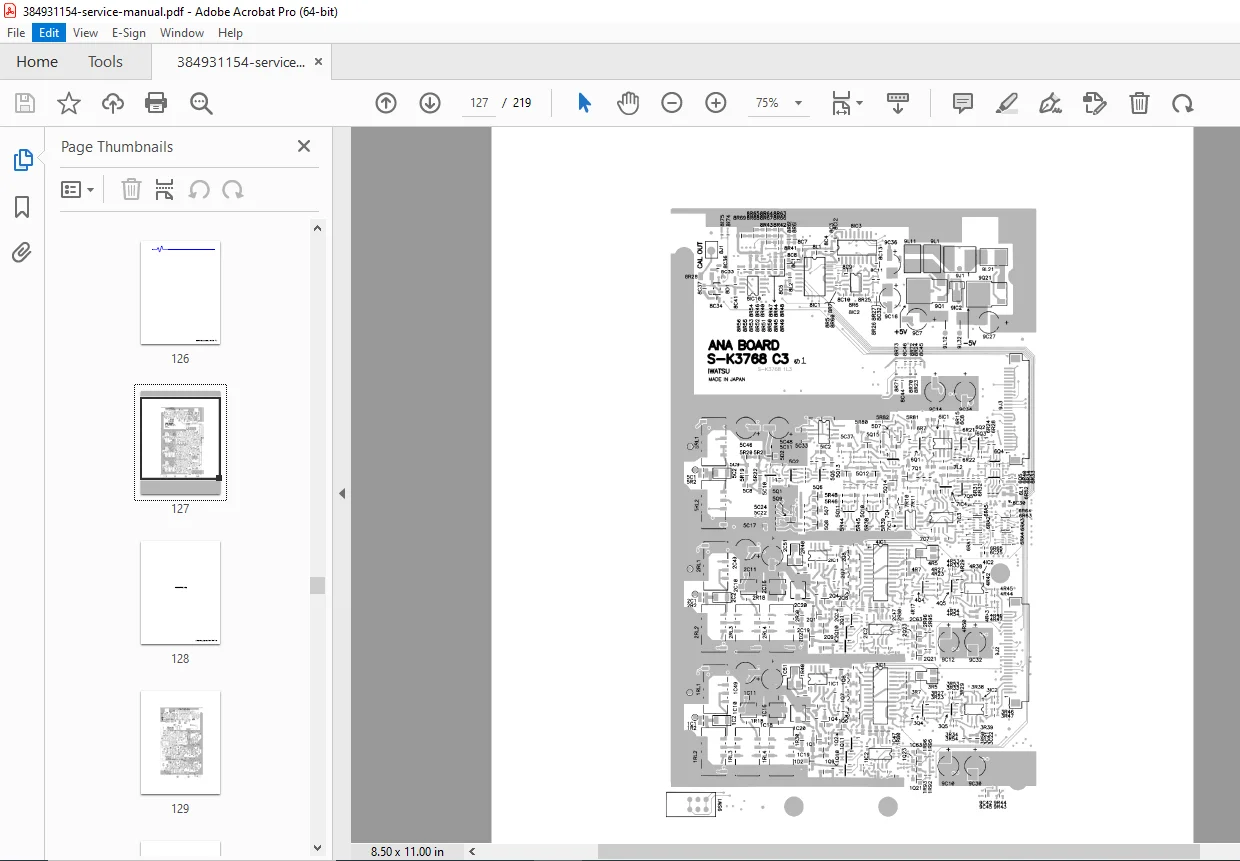Viewport: 1240px width, 861px height.
Task: Click the scrolling mode keyboard icon
Action: click(x=898, y=103)
